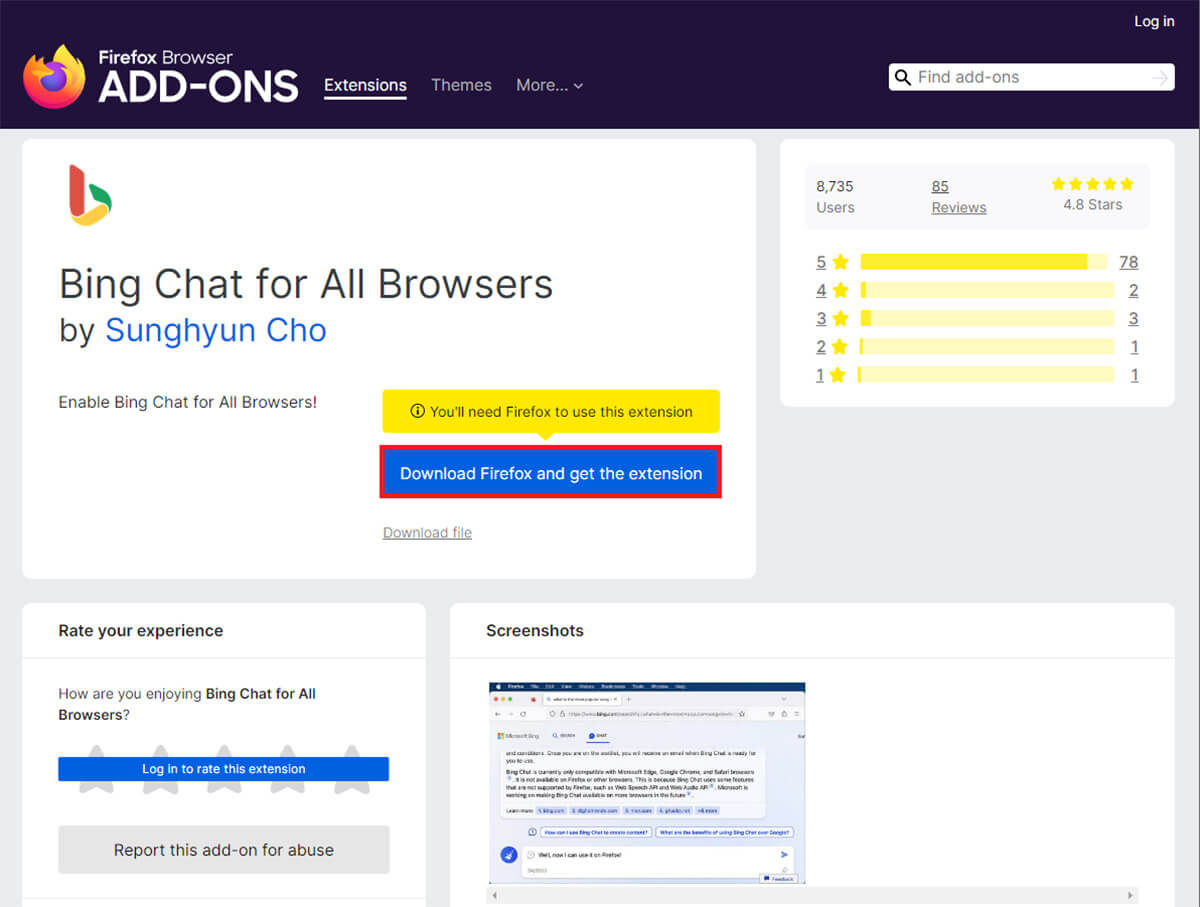This screenshot has width=1200, height=907.
Task: Click Log in to rate this extension
Action: click(223, 769)
